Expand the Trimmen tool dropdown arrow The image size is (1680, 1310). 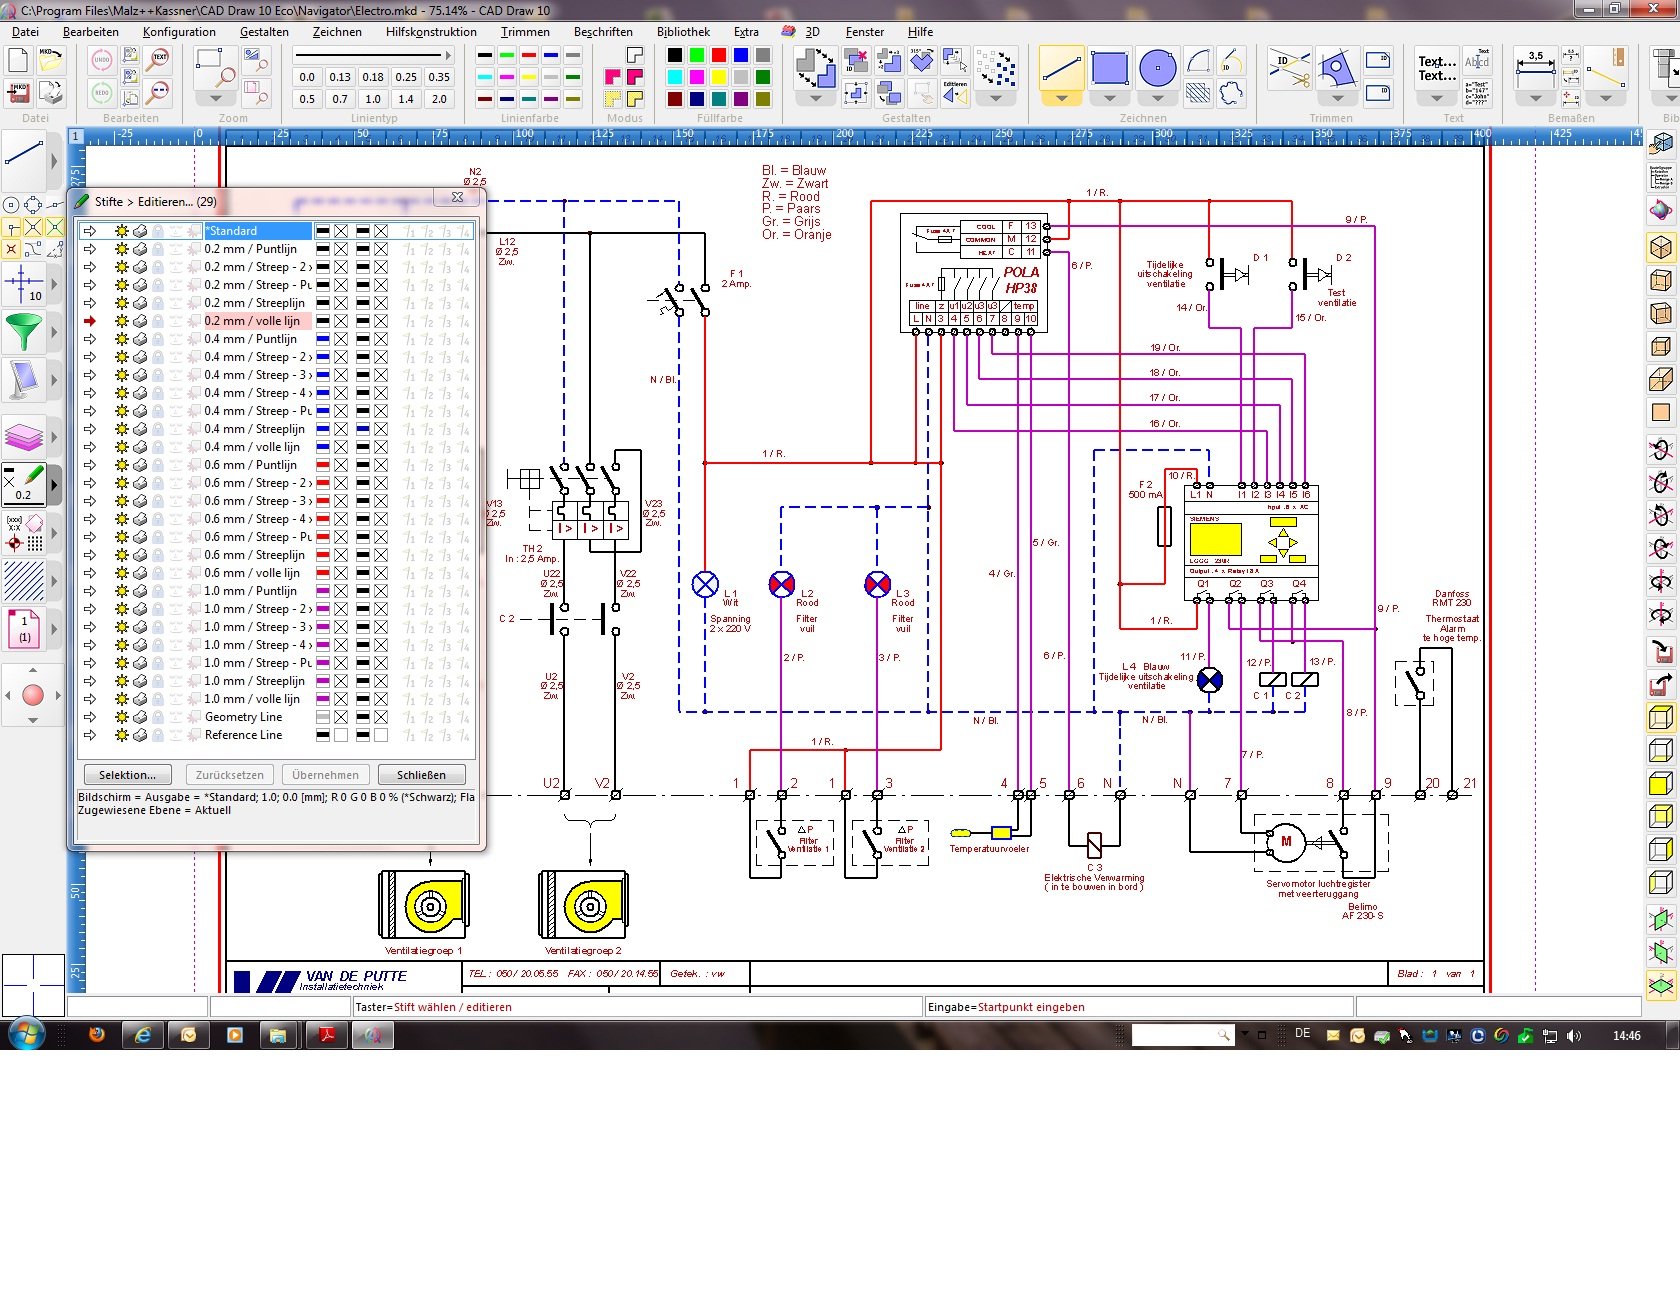click(1338, 99)
